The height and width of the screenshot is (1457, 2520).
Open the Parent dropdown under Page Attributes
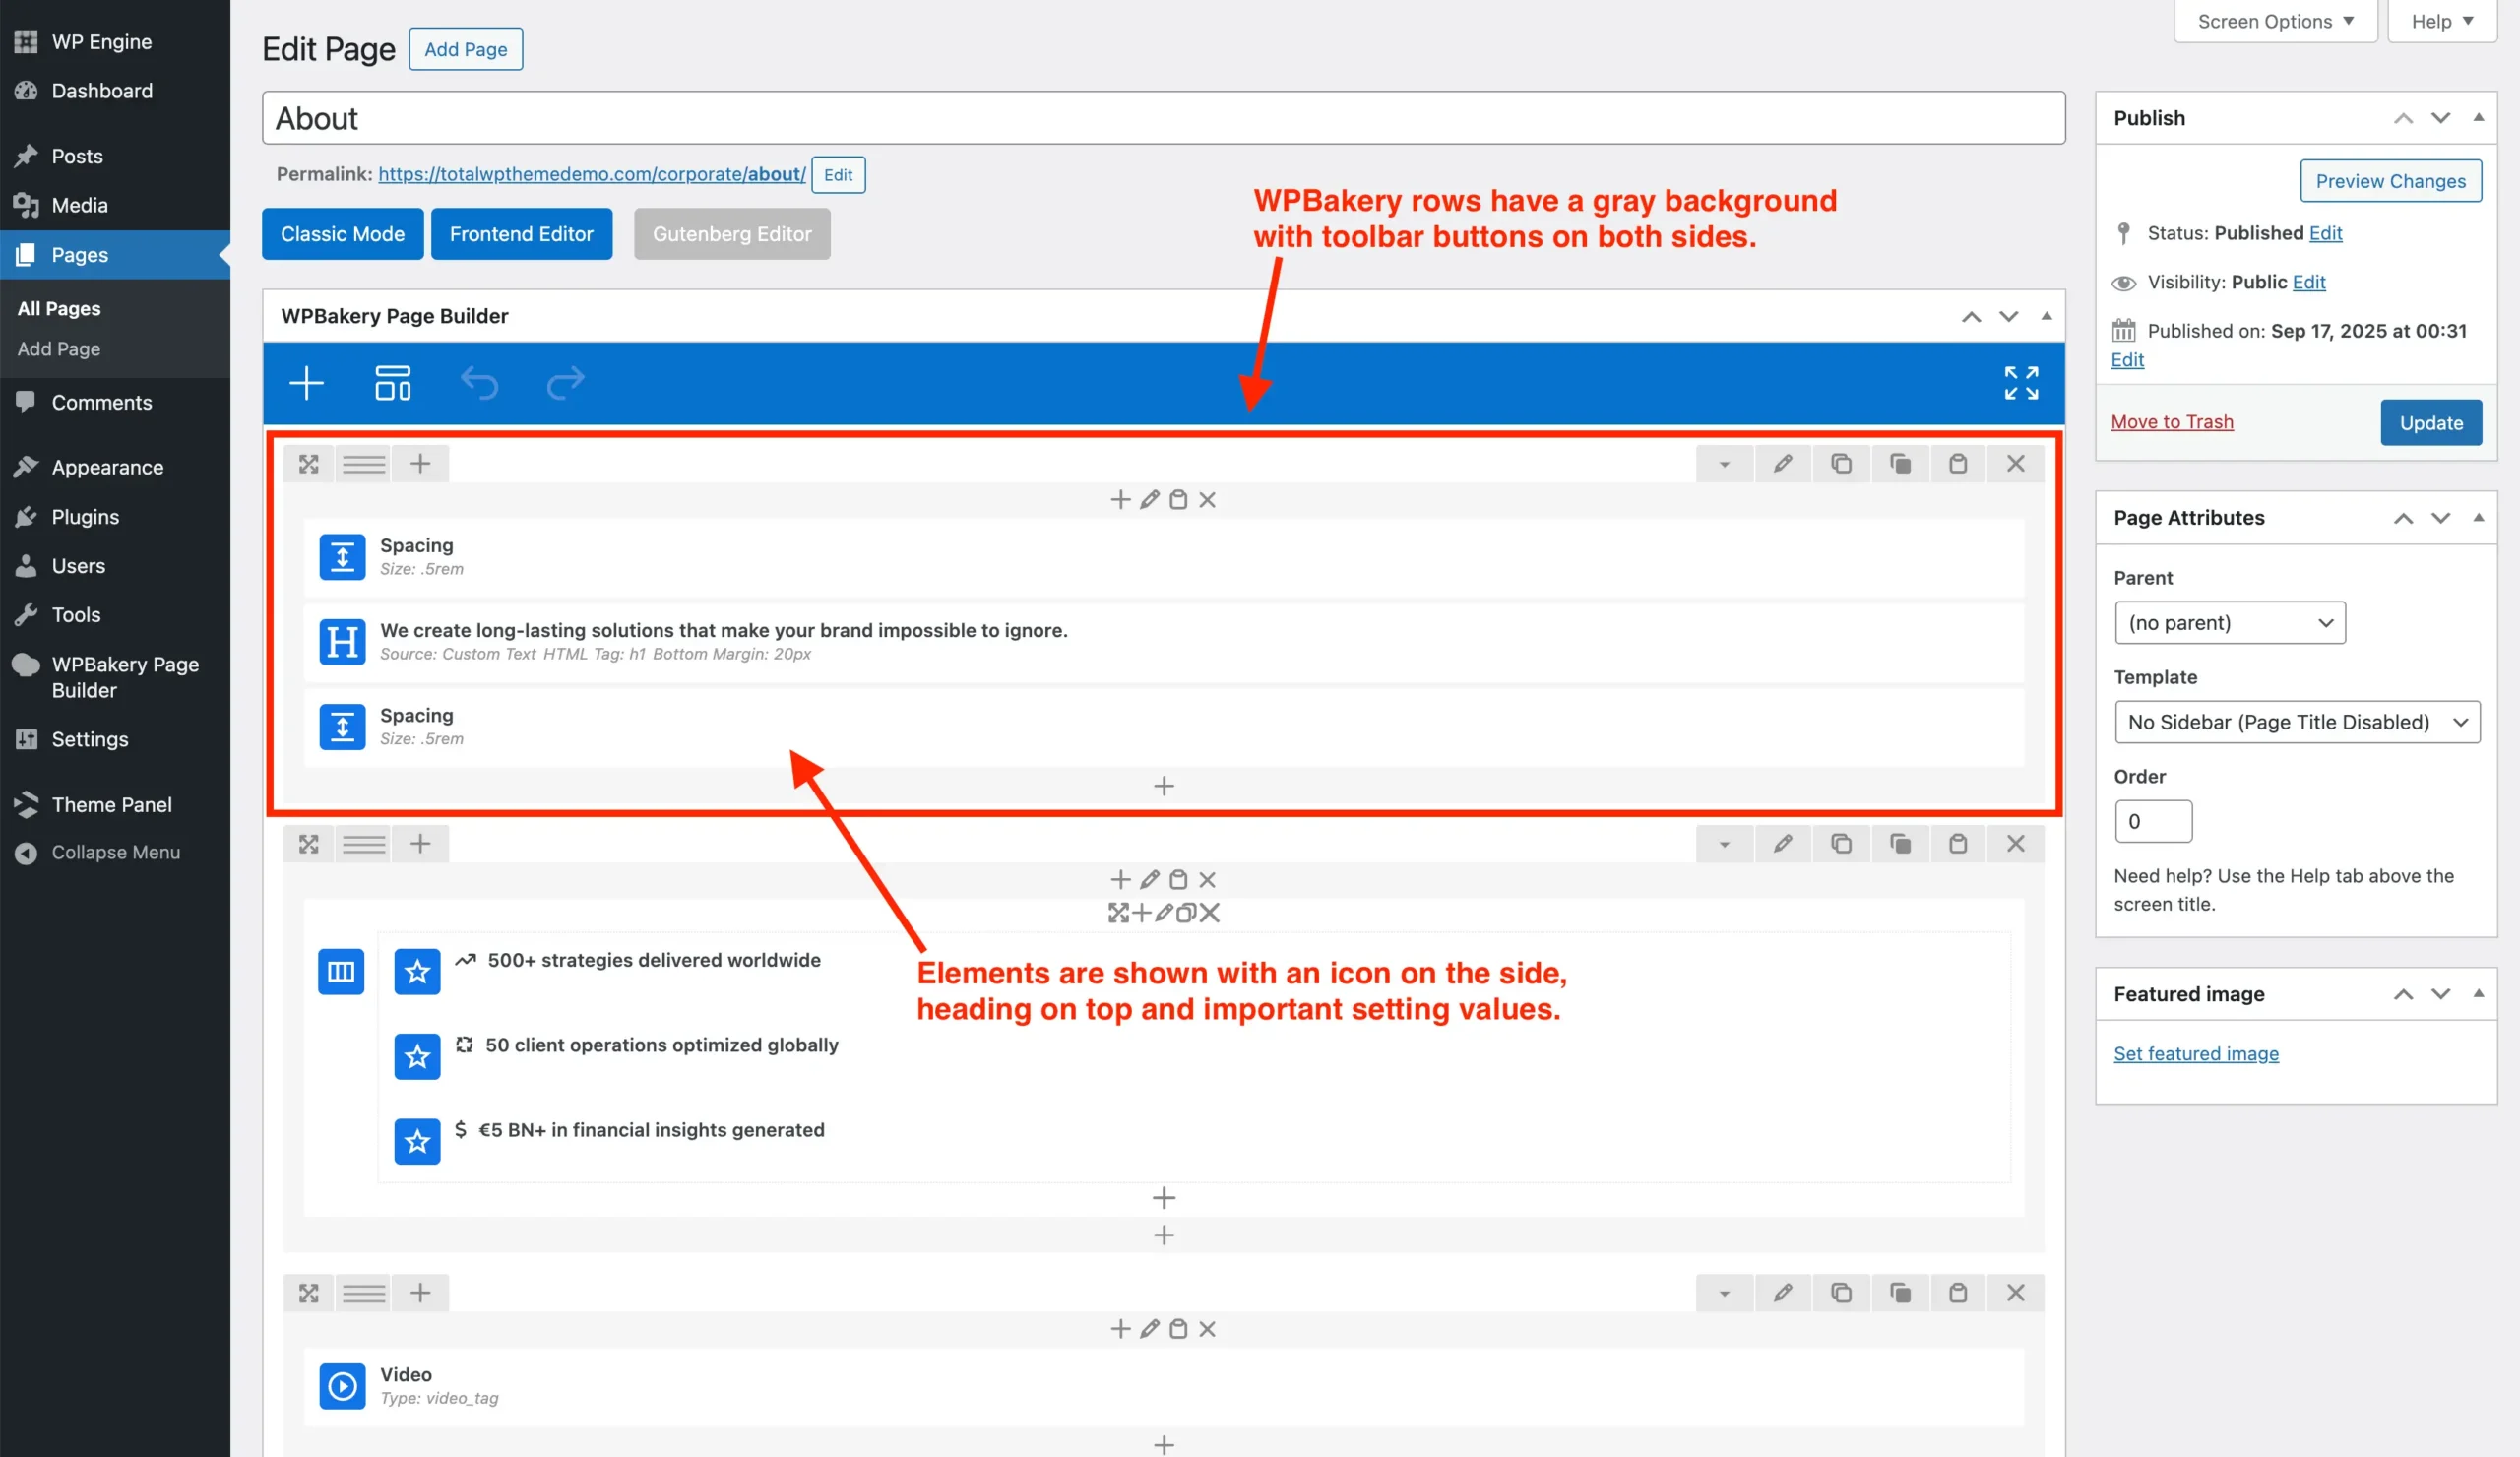2229,622
